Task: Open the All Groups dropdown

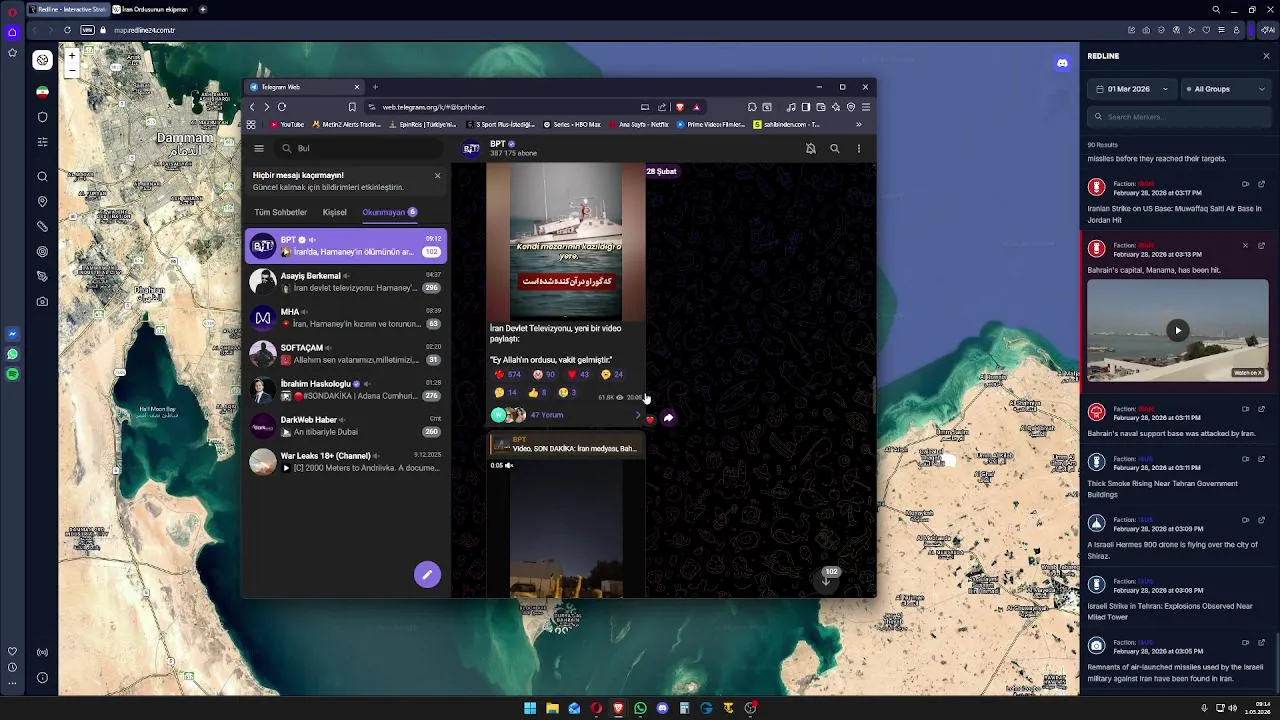Action: point(1225,89)
